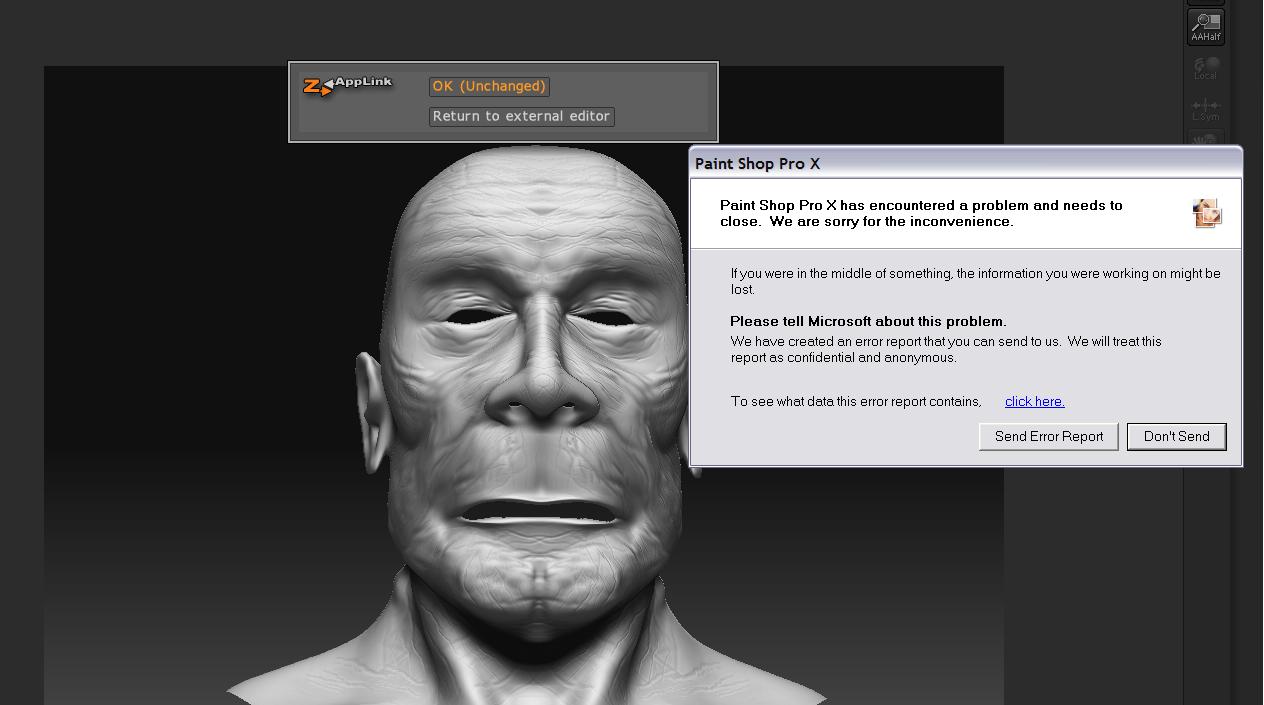Click the ZAppLink logo icon
Image resolution: width=1264 pixels, height=705 pixels.
(x=347, y=86)
